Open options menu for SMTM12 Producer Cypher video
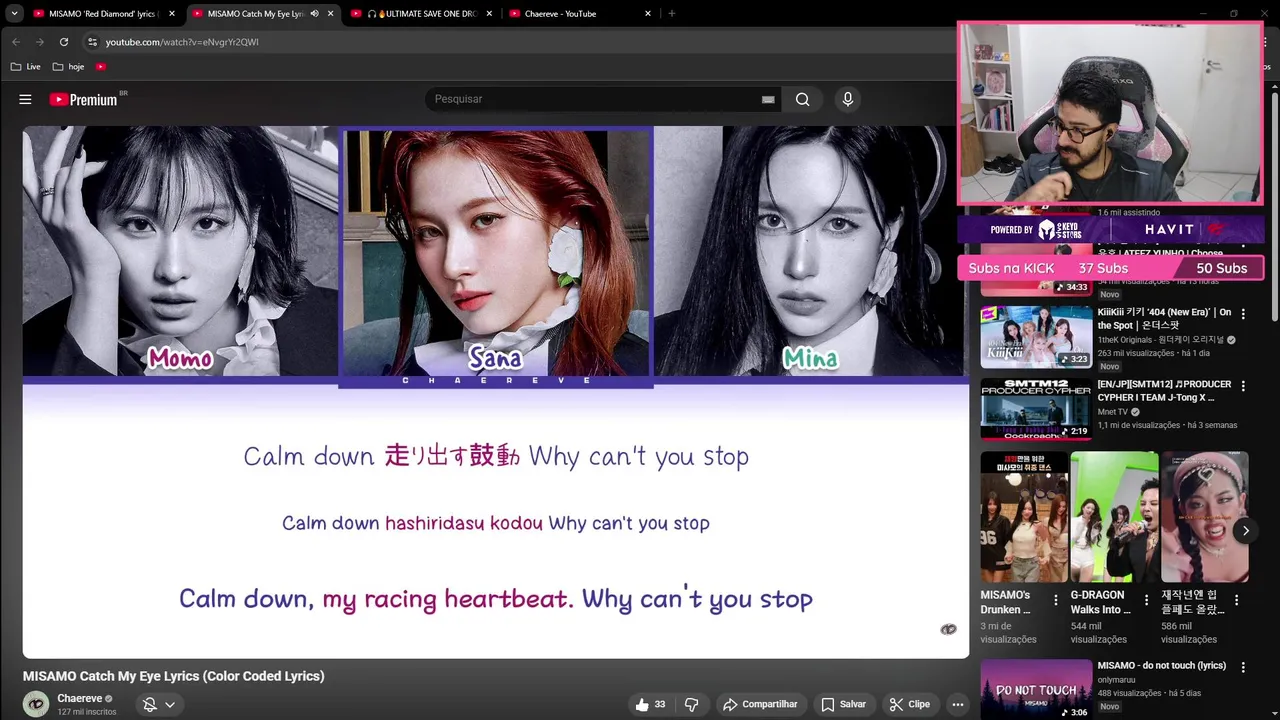Image resolution: width=1280 pixels, height=720 pixels. 1243,386
